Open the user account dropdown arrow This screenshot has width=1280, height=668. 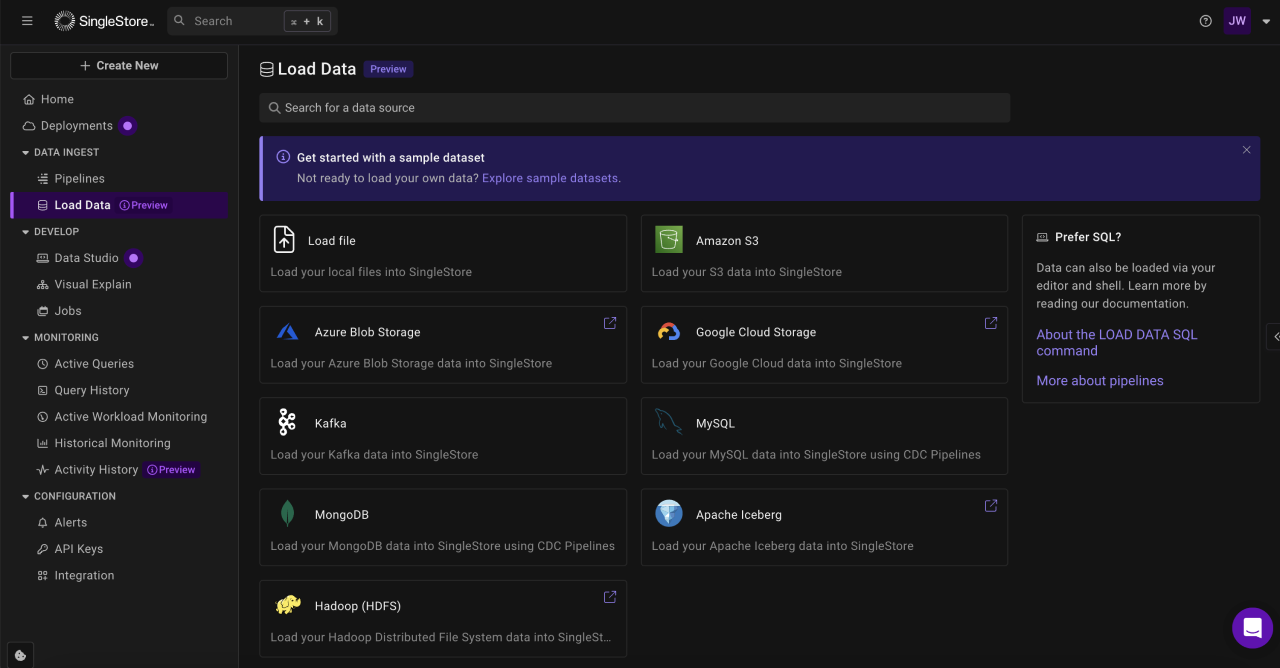(1266, 20)
